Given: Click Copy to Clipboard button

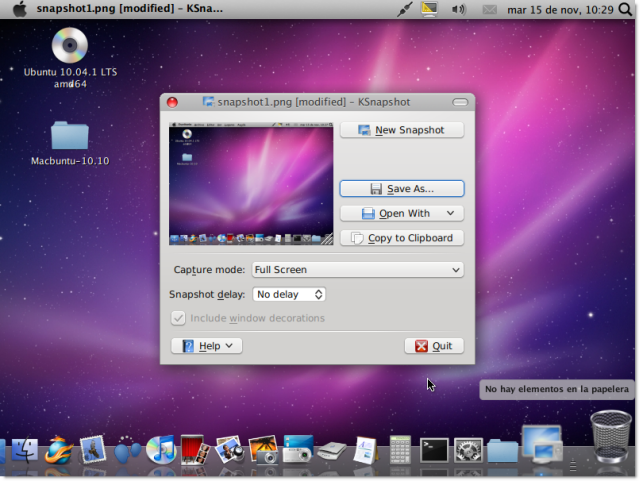Looking at the screenshot, I should point(402,238).
